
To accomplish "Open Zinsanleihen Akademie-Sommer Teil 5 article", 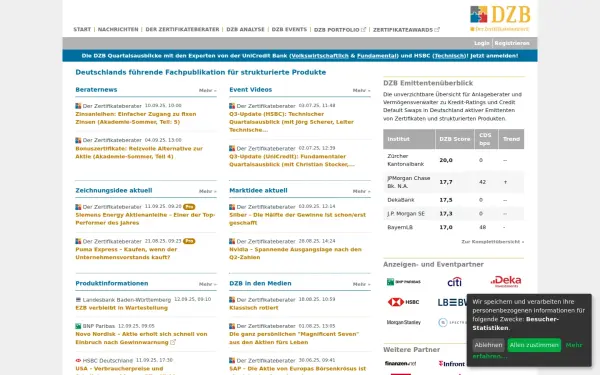I will tap(136, 118).
